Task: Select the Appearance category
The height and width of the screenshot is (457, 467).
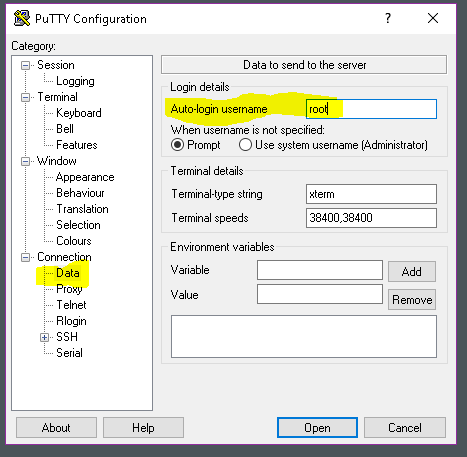Action: (x=85, y=177)
